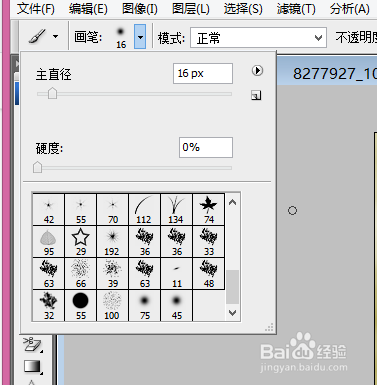Click the brush panel resize grip

point(269,328)
